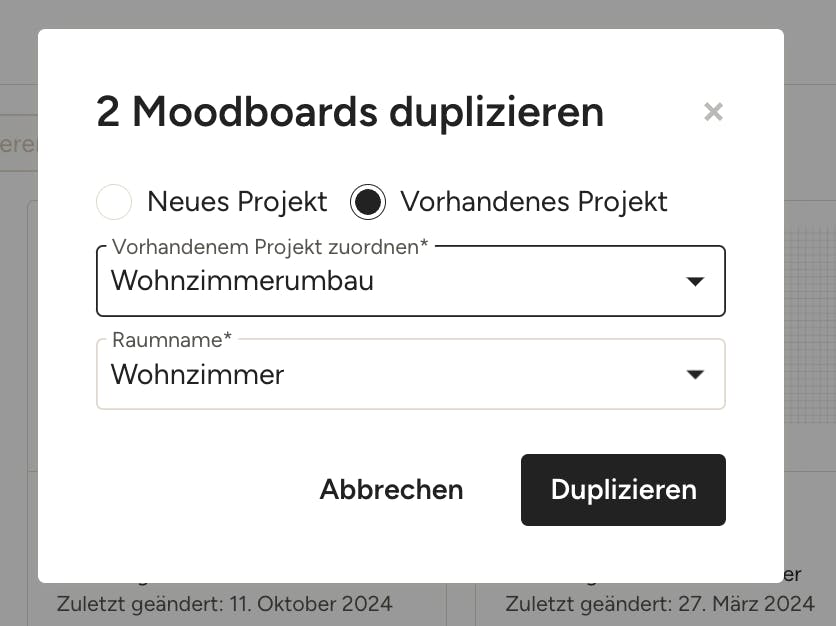836x626 pixels.
Task: Select the Neues Projekt radio button
Action: click(x=114, y=202)
